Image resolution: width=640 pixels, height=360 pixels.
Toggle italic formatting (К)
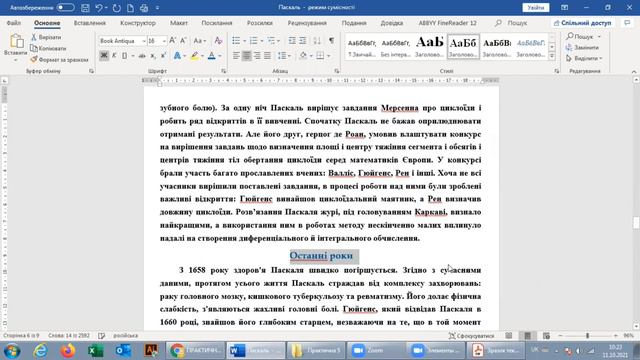114,56
